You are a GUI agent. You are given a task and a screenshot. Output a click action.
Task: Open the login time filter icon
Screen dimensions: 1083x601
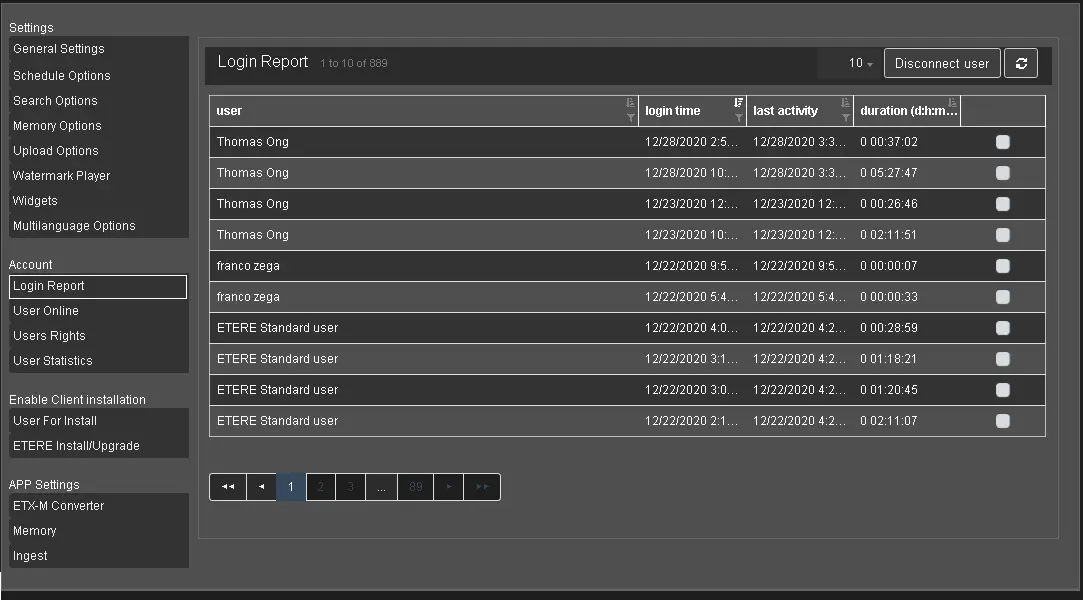click(738, 118)
